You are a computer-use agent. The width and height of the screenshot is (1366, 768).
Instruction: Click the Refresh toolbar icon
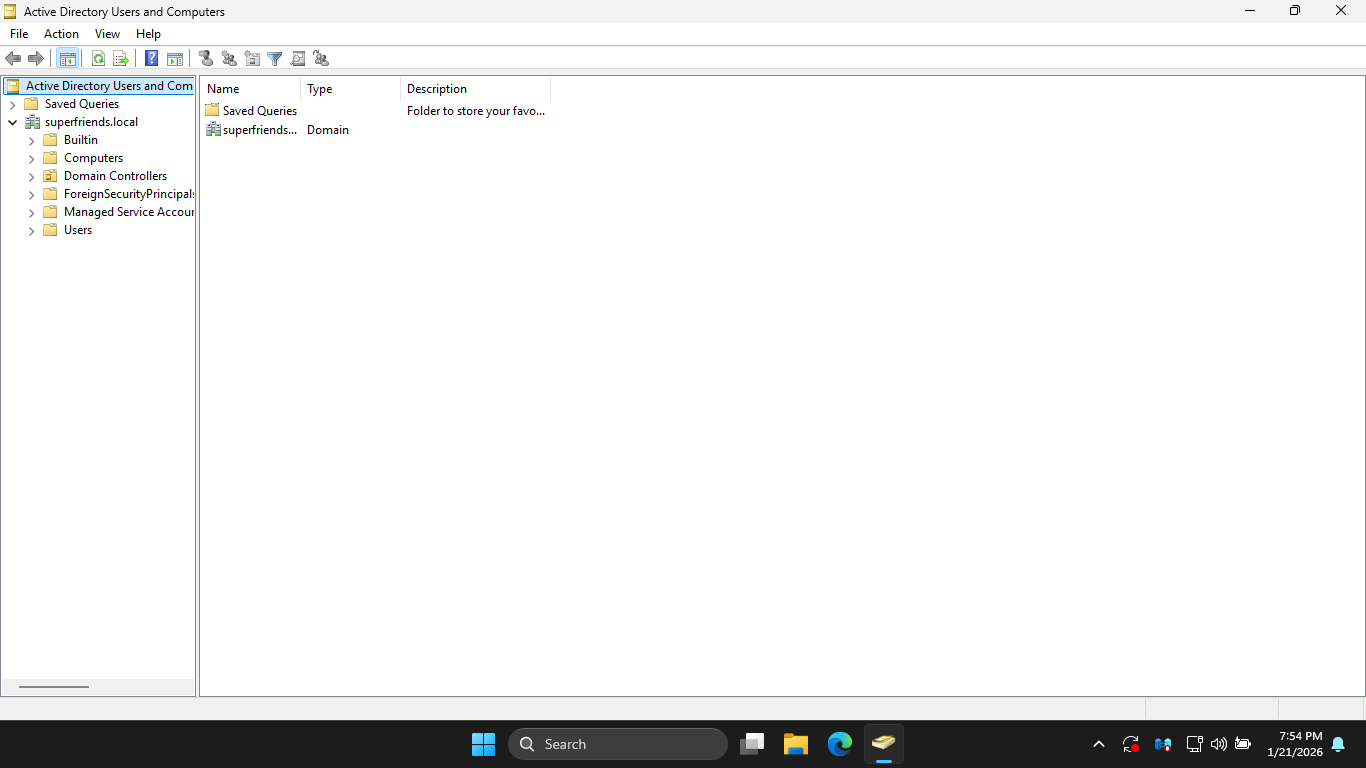[x=98, y=59]
